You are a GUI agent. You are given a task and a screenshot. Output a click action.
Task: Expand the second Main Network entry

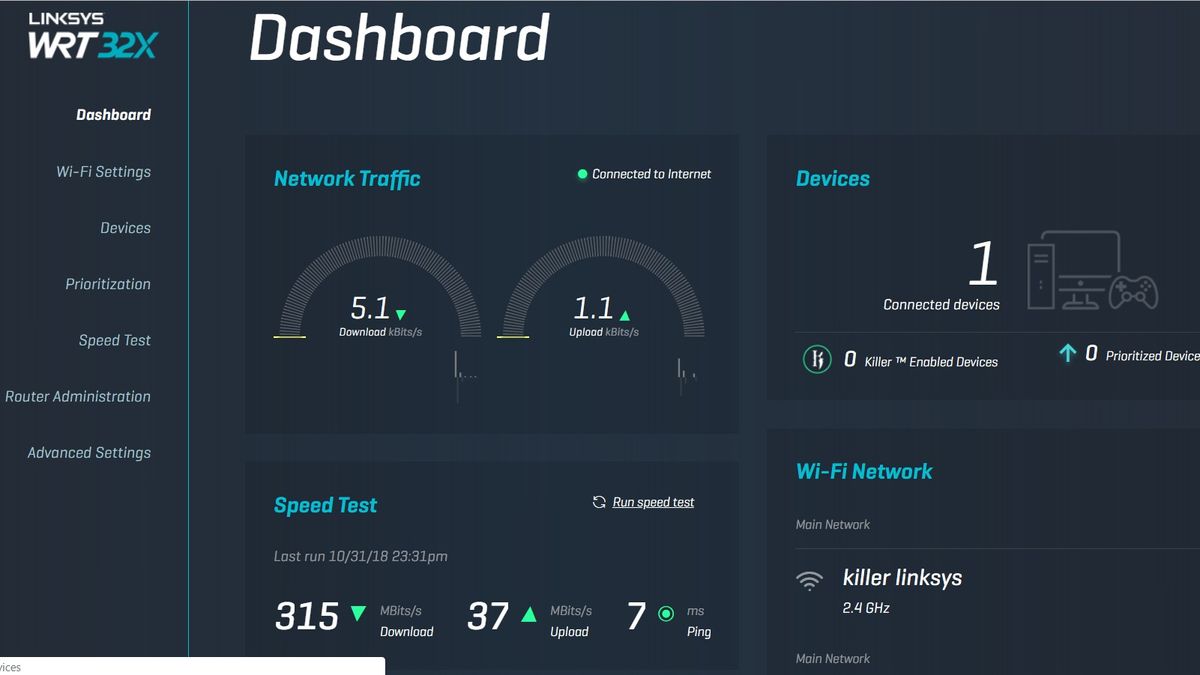[x=832, y=658]
